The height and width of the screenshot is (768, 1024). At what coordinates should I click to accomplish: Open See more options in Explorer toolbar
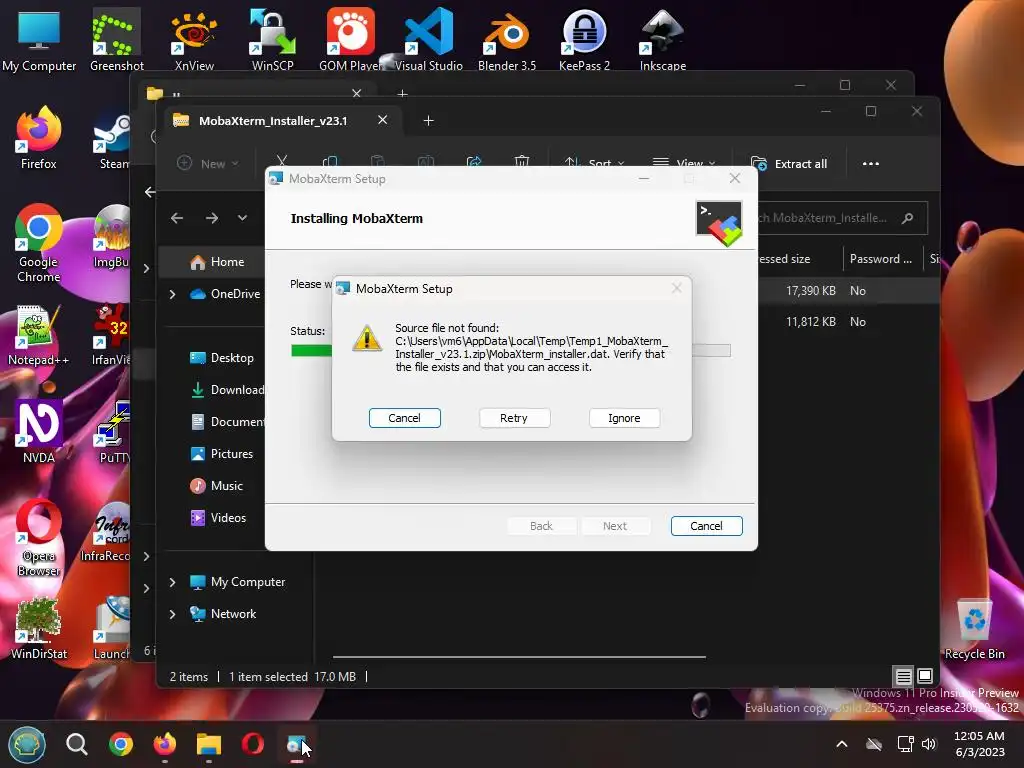click(x=871, y=163)
